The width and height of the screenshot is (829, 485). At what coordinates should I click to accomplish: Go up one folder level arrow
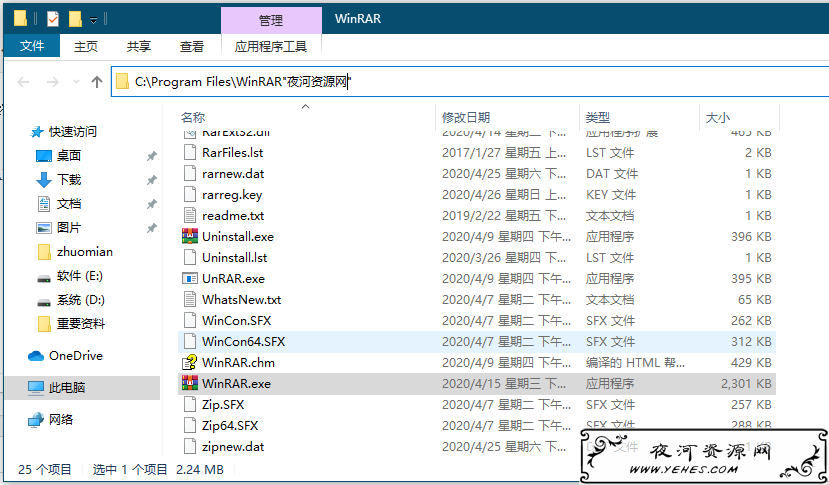click(x=96, y=82)
